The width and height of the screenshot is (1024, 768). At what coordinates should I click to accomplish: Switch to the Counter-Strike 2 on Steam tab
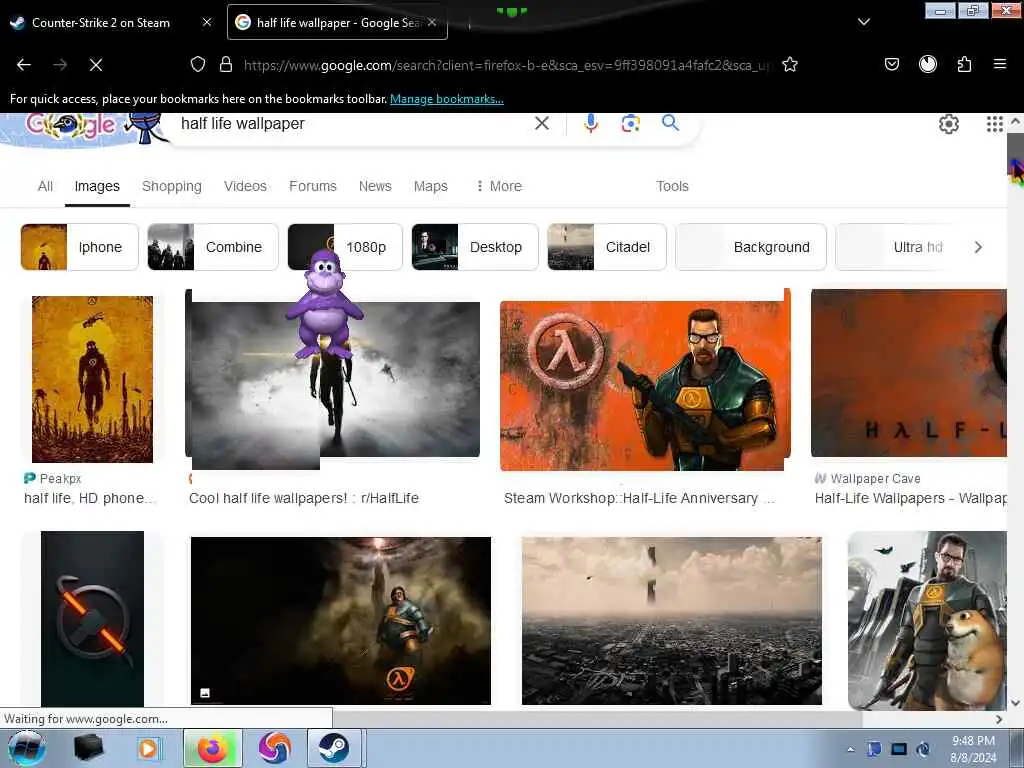tap(101, 22)
